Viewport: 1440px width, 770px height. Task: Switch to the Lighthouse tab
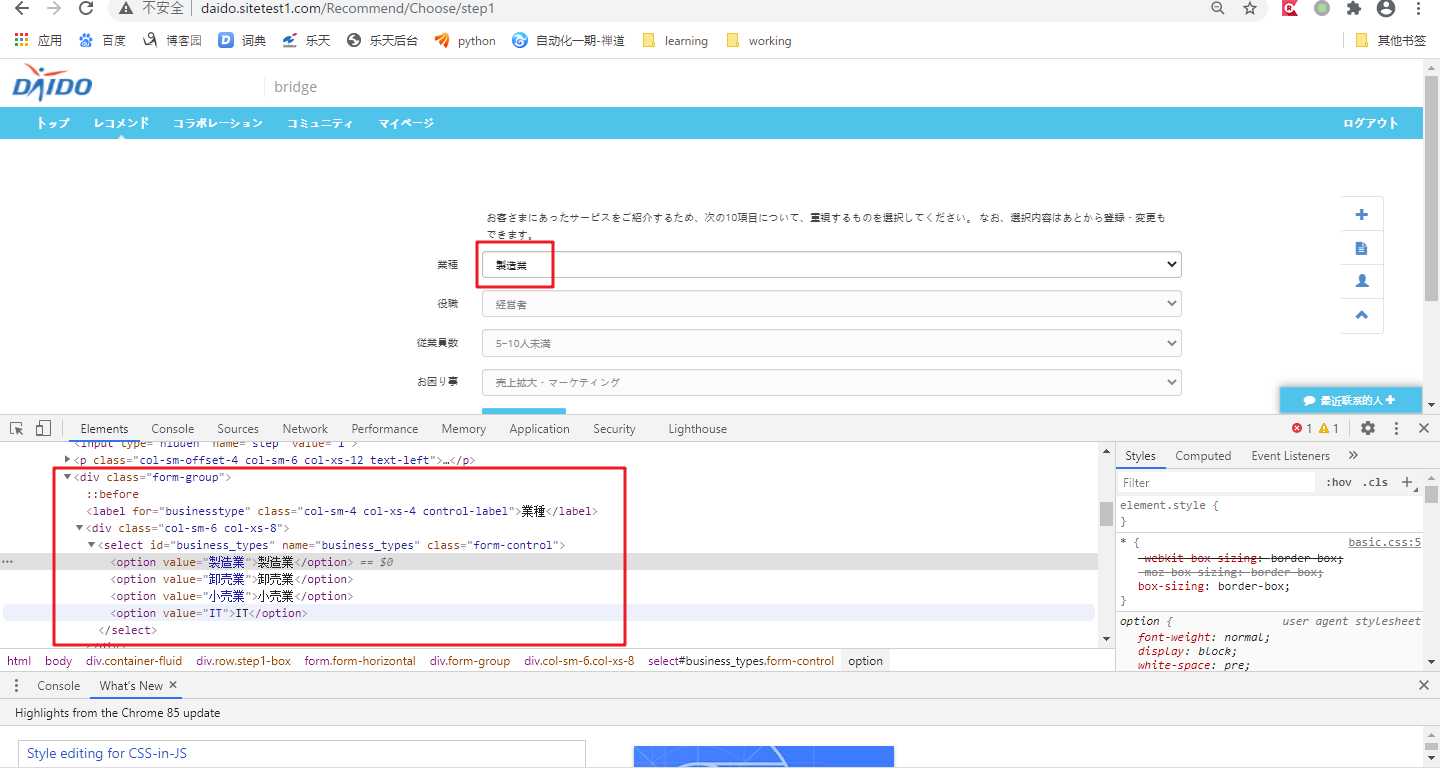pos(697,429)
